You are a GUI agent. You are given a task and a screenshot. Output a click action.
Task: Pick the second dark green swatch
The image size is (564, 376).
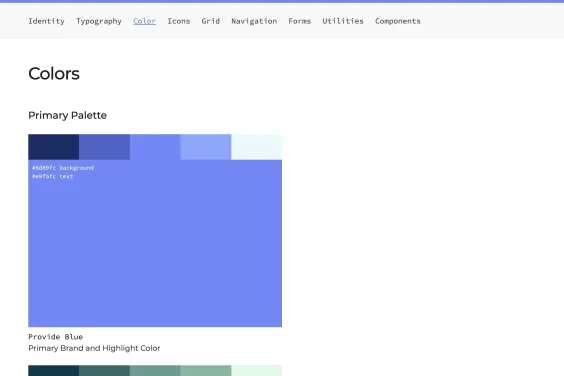pyautogui.click(x=104, y=371)
